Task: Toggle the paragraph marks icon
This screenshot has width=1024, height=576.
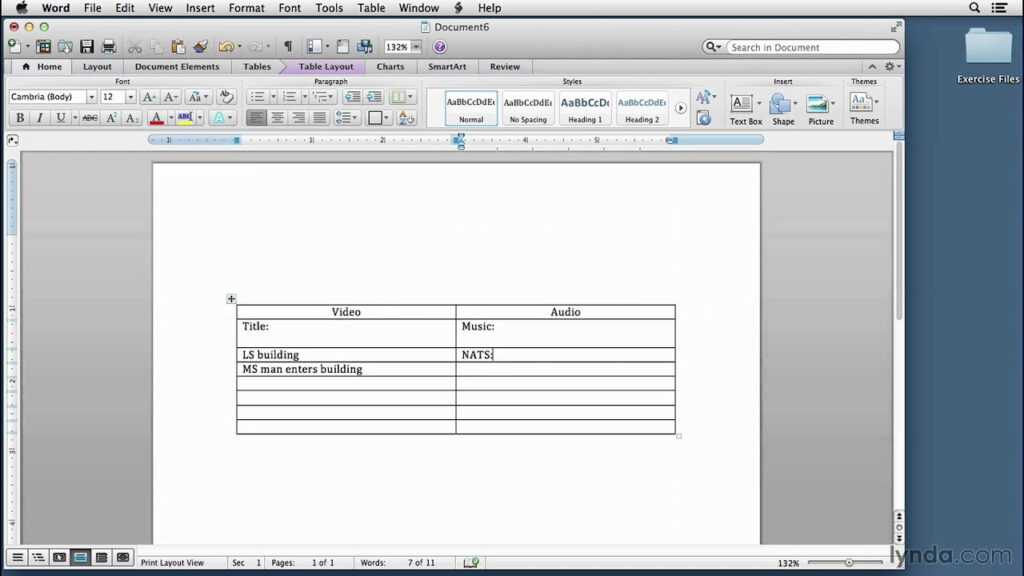Action: click(287, 46)
